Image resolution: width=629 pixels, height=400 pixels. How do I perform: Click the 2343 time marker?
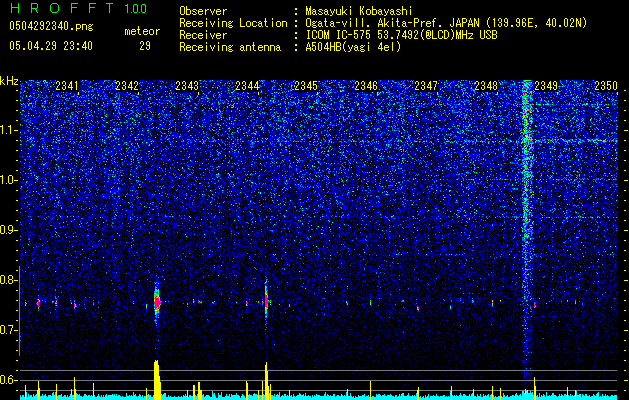pos(187,86)
